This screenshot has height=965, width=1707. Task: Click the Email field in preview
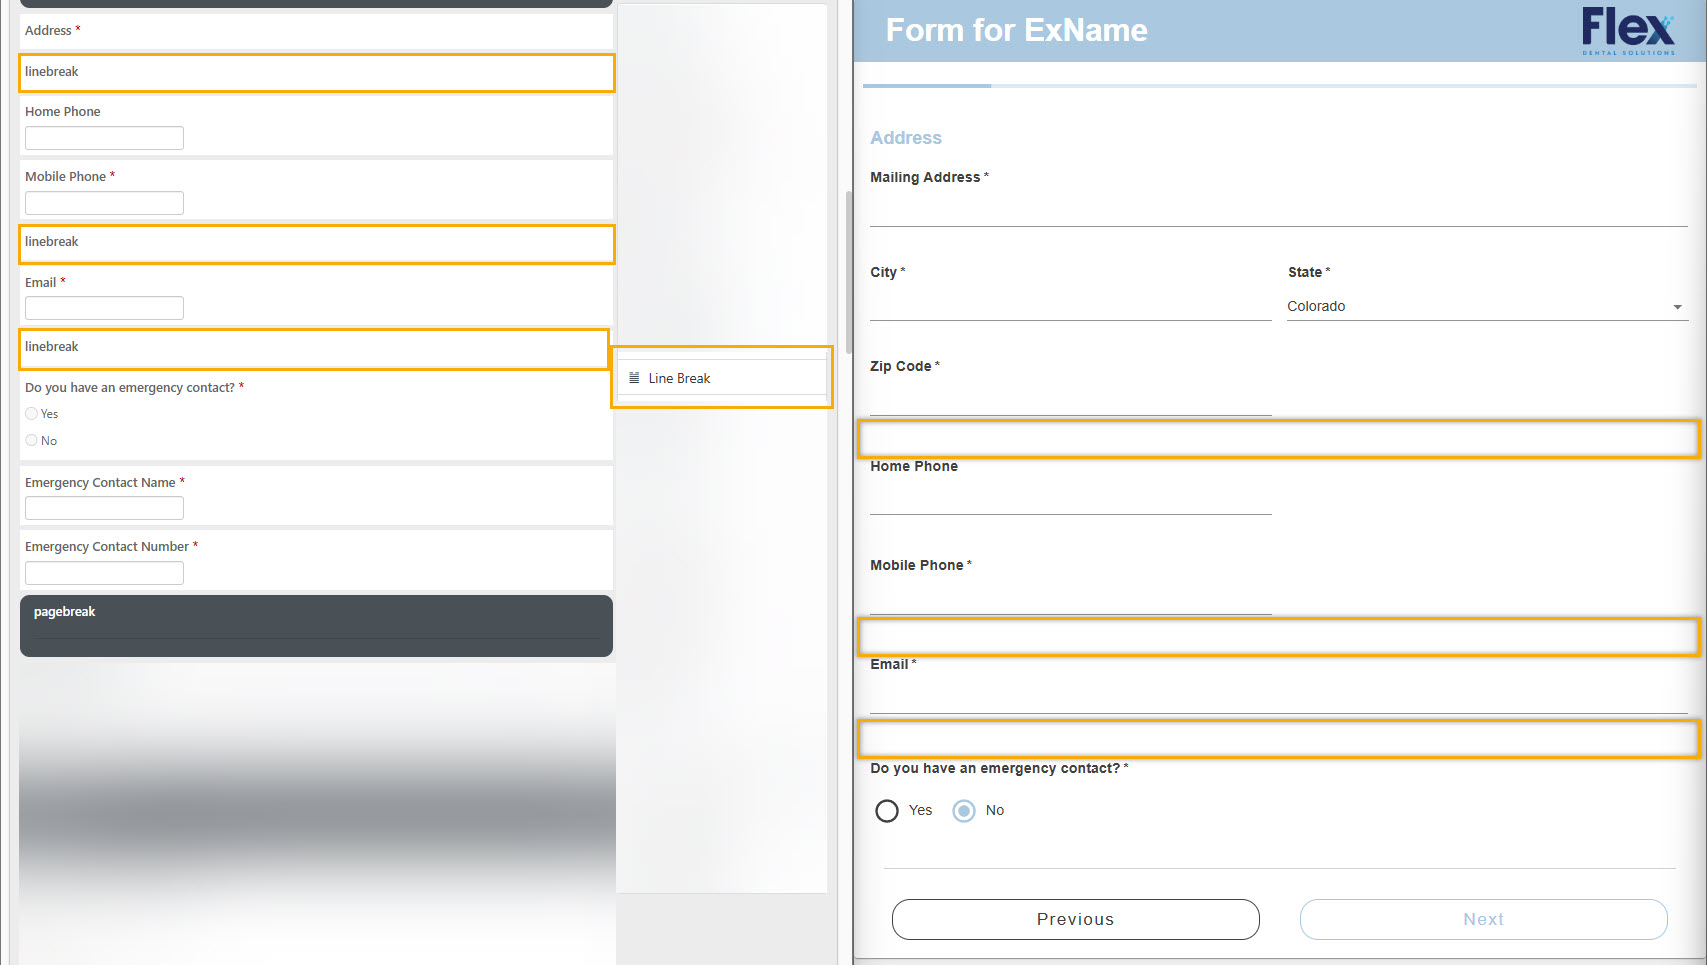pos(1278,697)
